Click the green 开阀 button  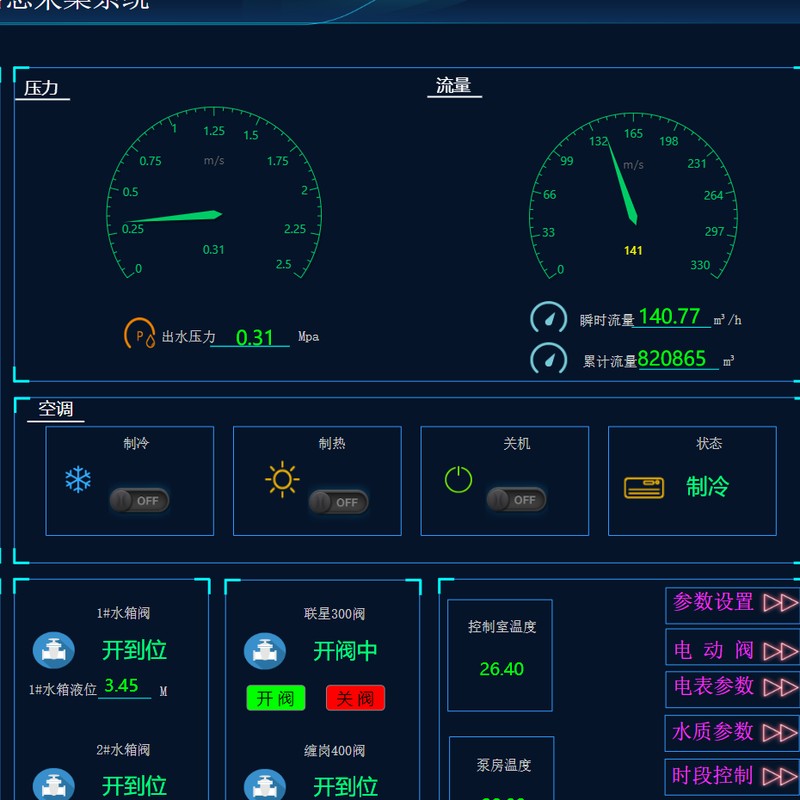coord(276,698)
